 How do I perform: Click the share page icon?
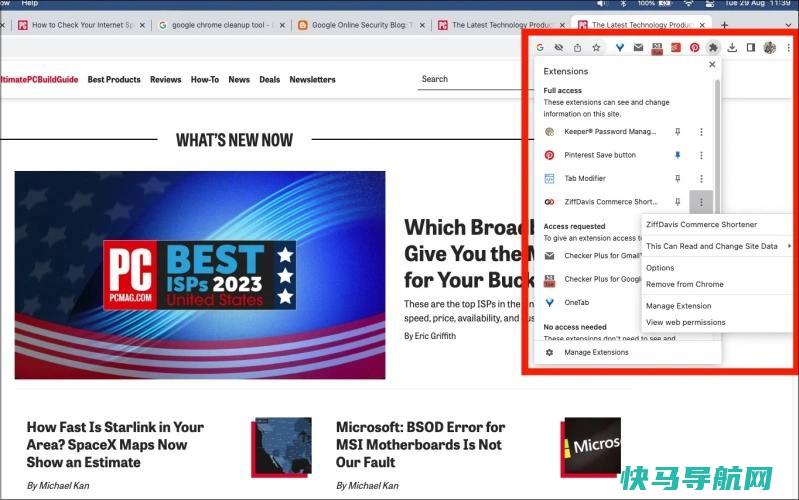coord(577,47)
